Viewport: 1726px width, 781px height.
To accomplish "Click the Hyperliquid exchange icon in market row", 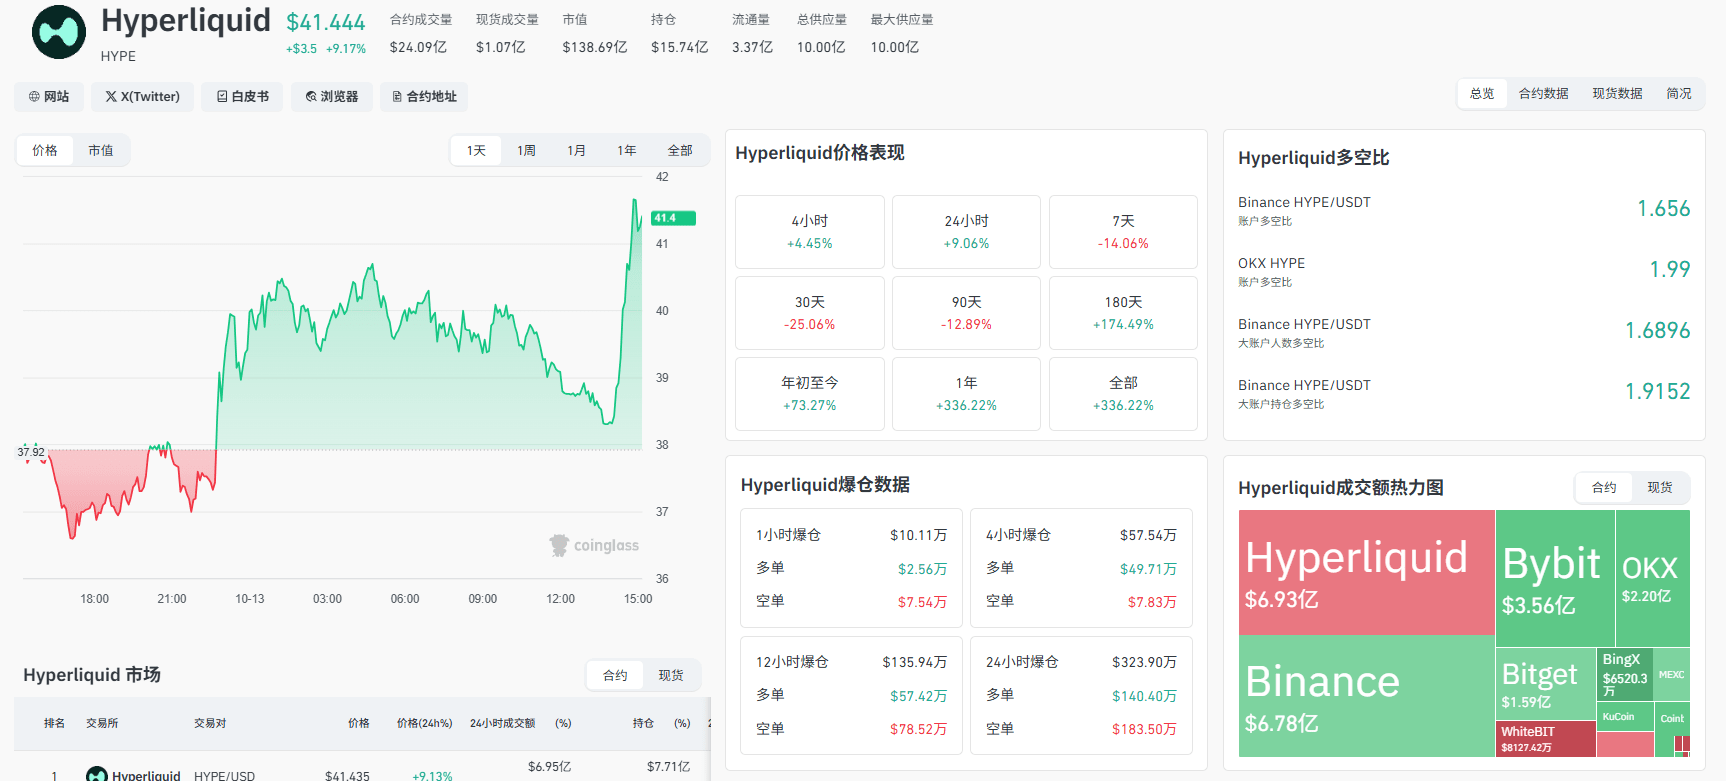I will pyautogui.click(x=97, y=774).
